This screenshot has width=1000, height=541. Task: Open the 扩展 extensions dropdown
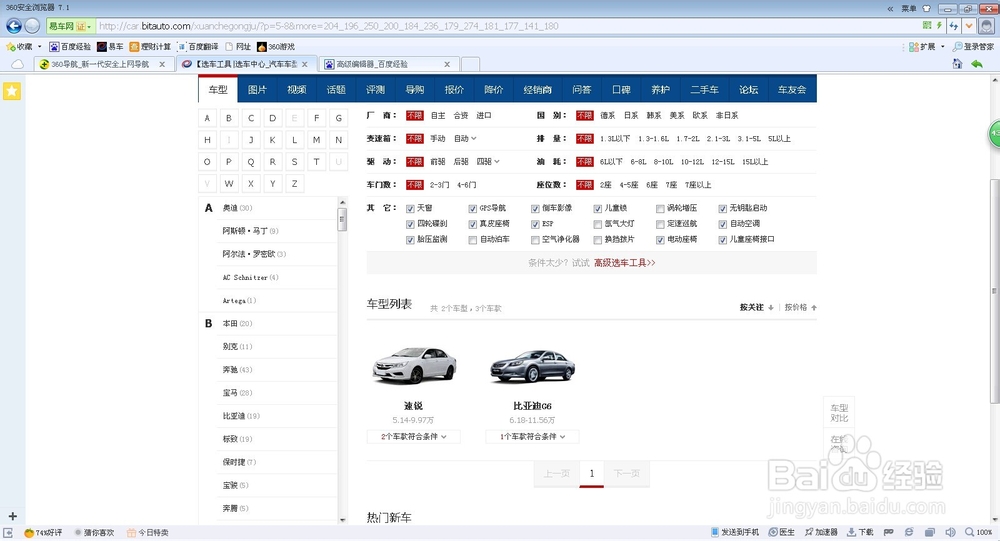coord(943,47)
